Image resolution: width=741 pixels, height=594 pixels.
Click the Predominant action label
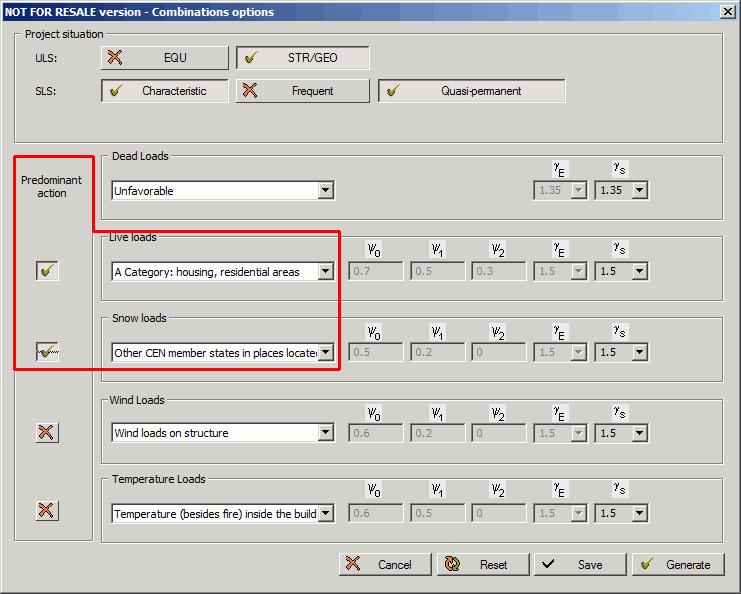(52, 187)
